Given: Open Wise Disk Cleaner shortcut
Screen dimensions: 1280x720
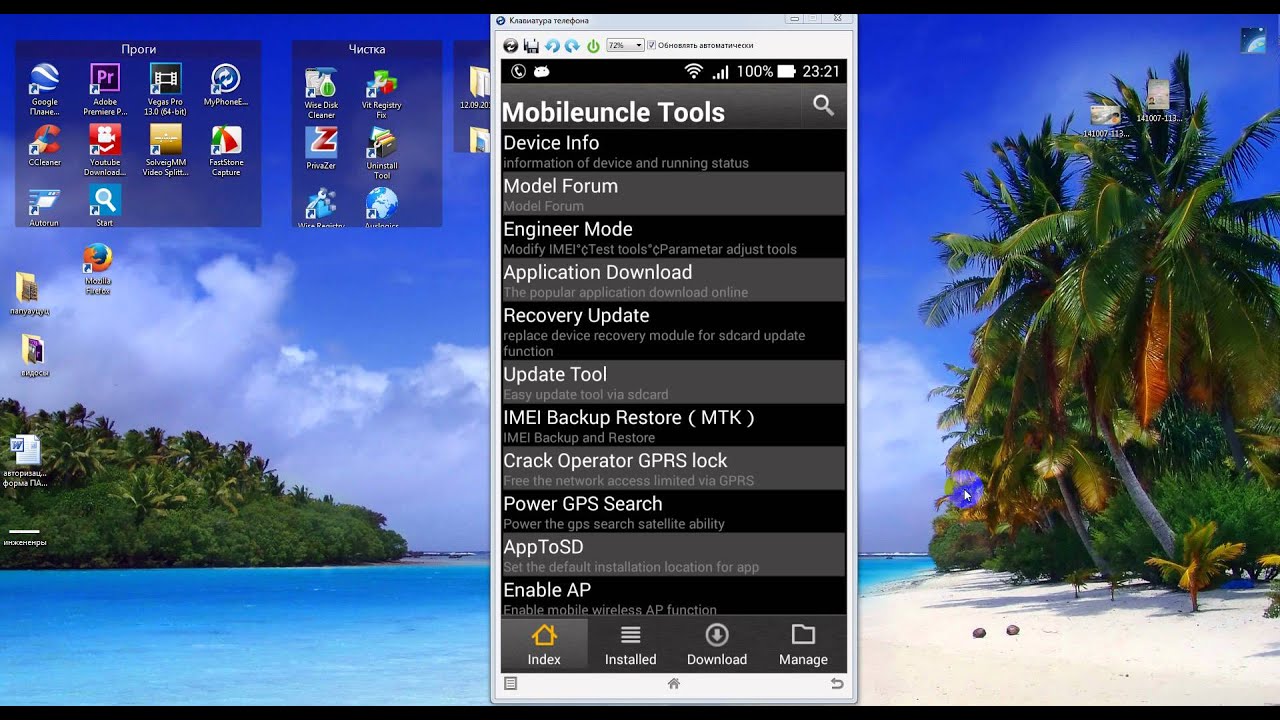Looking at the screenshot, I should point(321,94).
